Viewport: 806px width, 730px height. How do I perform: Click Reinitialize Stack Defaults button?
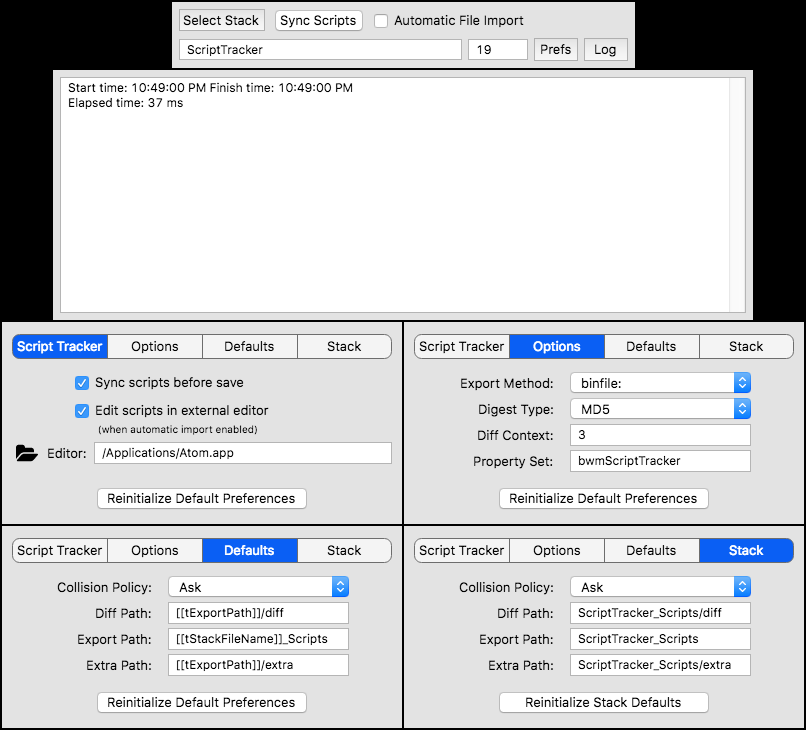[603, 703]
